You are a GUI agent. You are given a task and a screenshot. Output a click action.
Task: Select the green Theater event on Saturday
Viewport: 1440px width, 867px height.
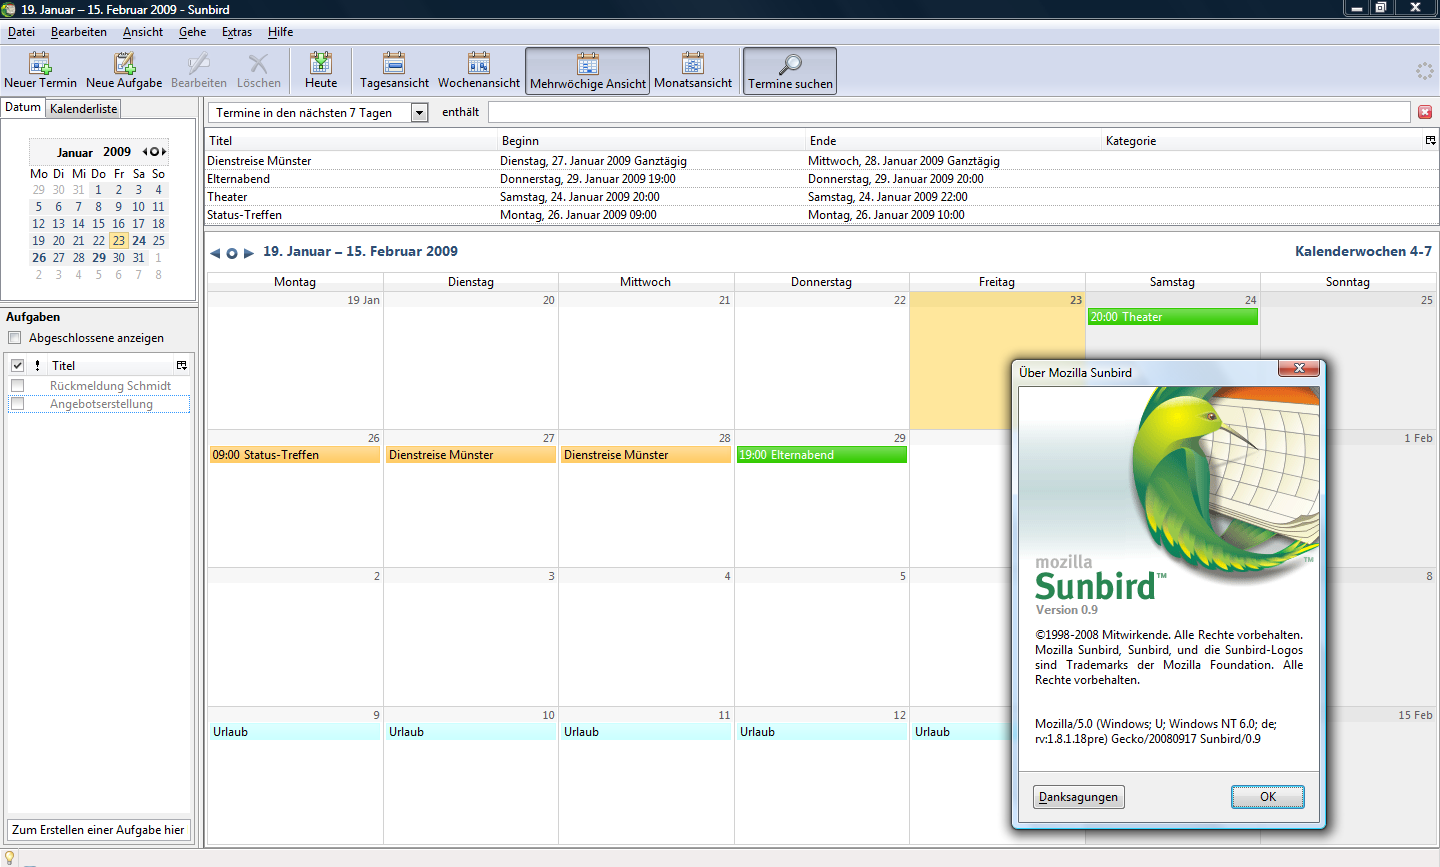click(1172, 317)
